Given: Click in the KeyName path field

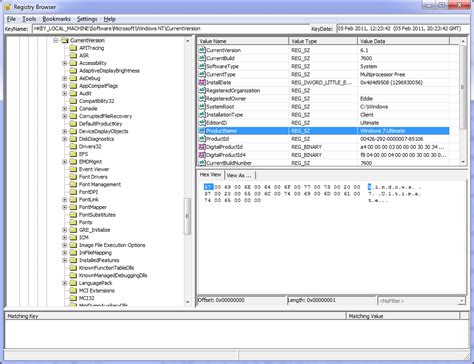Looking at the screenshot, I should (171, 29).
